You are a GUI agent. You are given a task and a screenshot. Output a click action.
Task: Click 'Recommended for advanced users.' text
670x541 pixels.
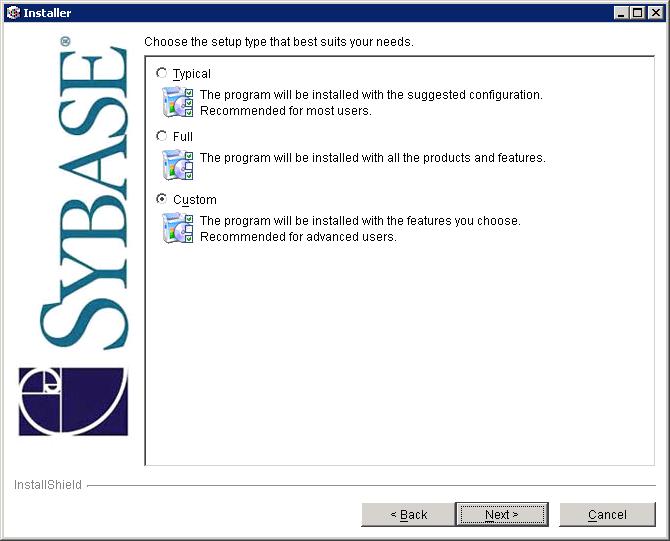click(x=298, y=237)
